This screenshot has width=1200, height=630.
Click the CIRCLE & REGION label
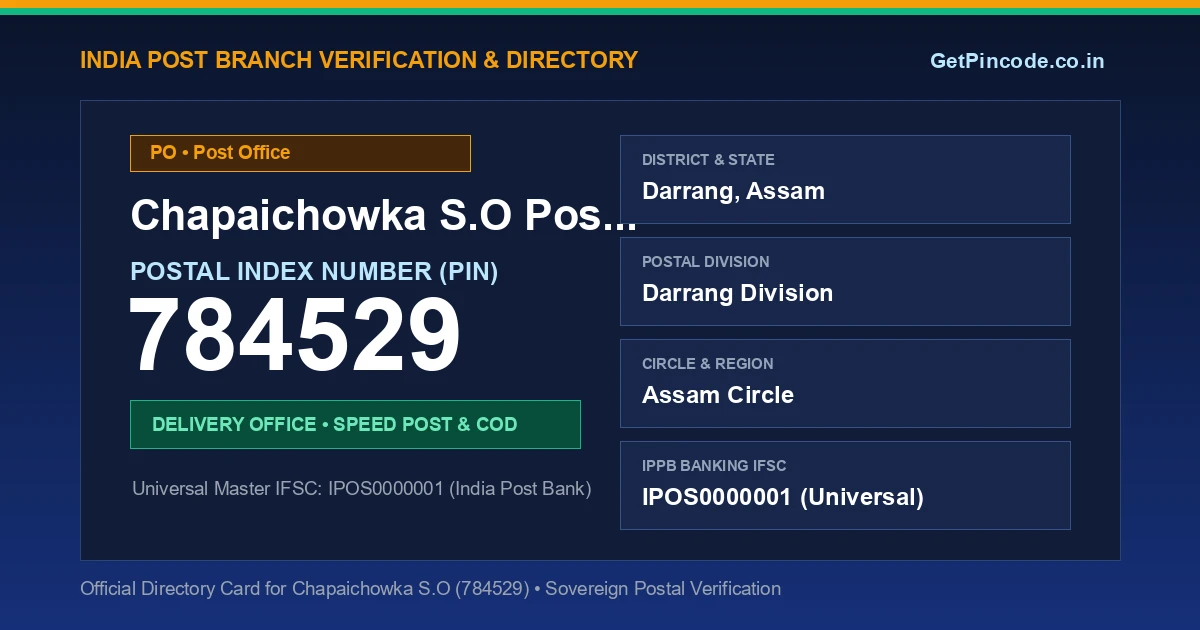coord(708,364)
